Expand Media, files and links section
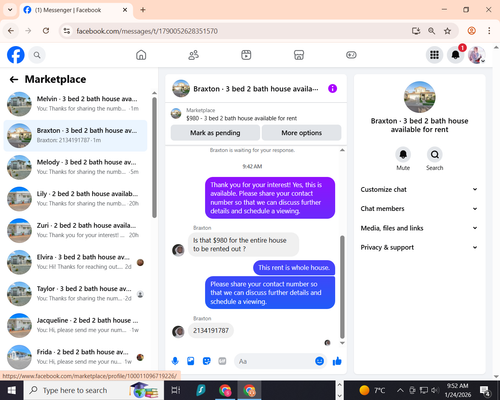 pyautogui.click(x=419, y=228)
